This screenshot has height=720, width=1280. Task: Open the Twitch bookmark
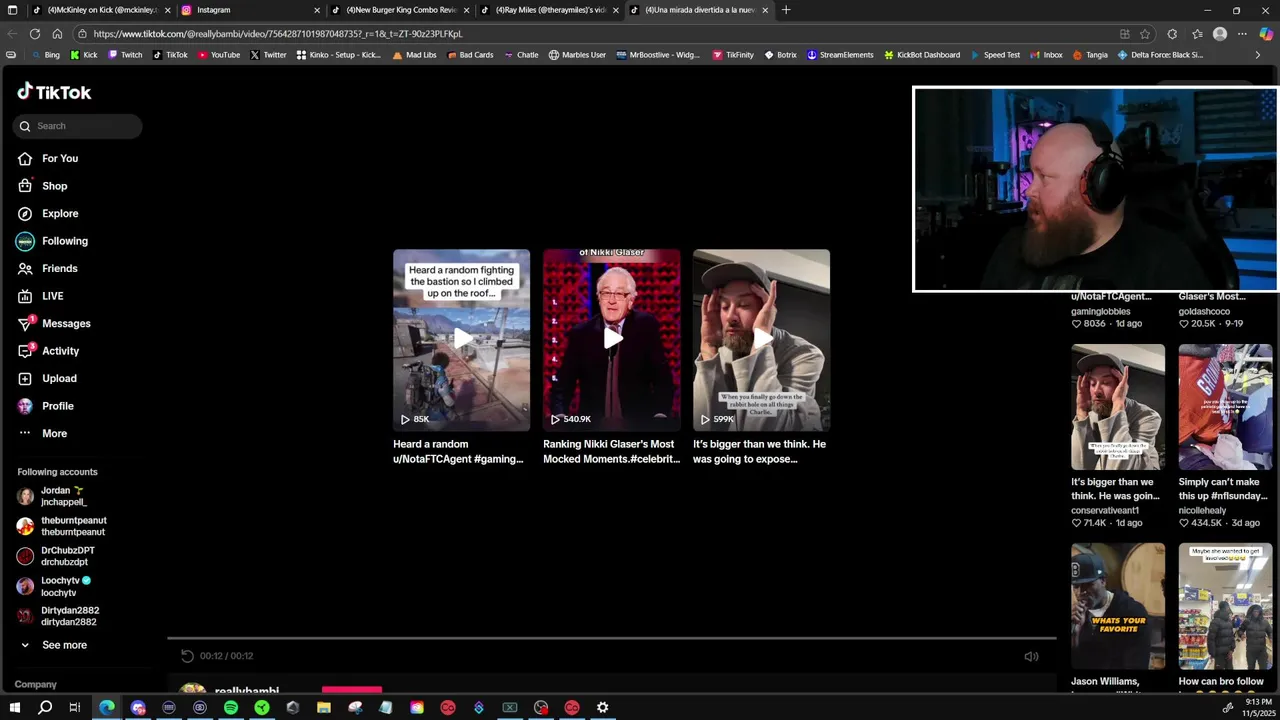[x=124, y=55]
